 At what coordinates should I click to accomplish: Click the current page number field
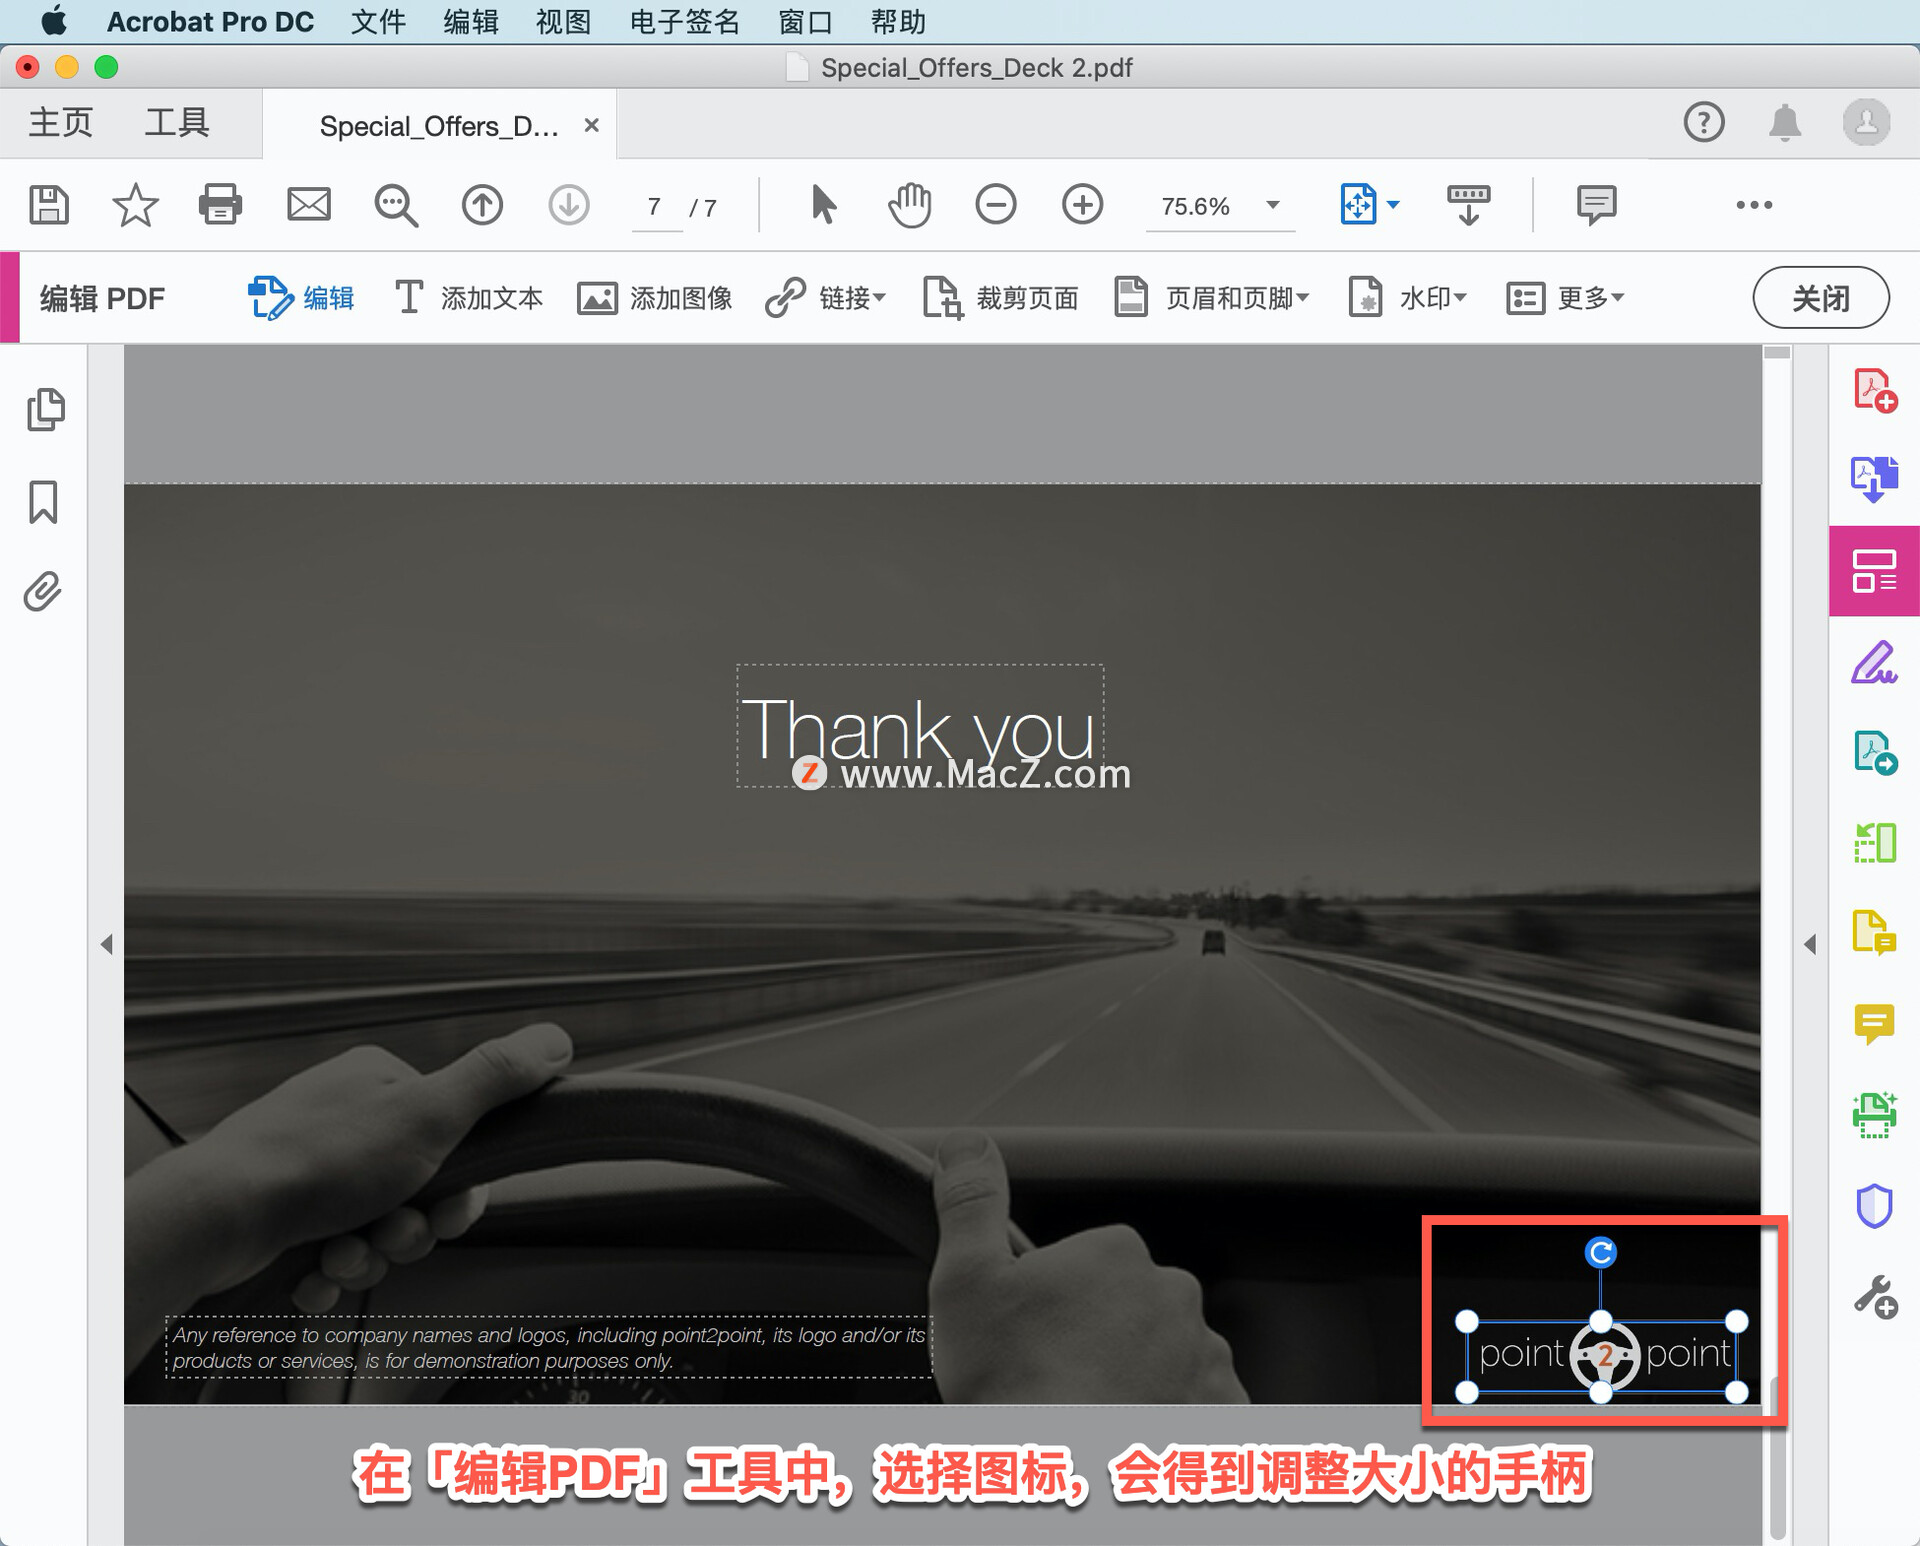656,207
